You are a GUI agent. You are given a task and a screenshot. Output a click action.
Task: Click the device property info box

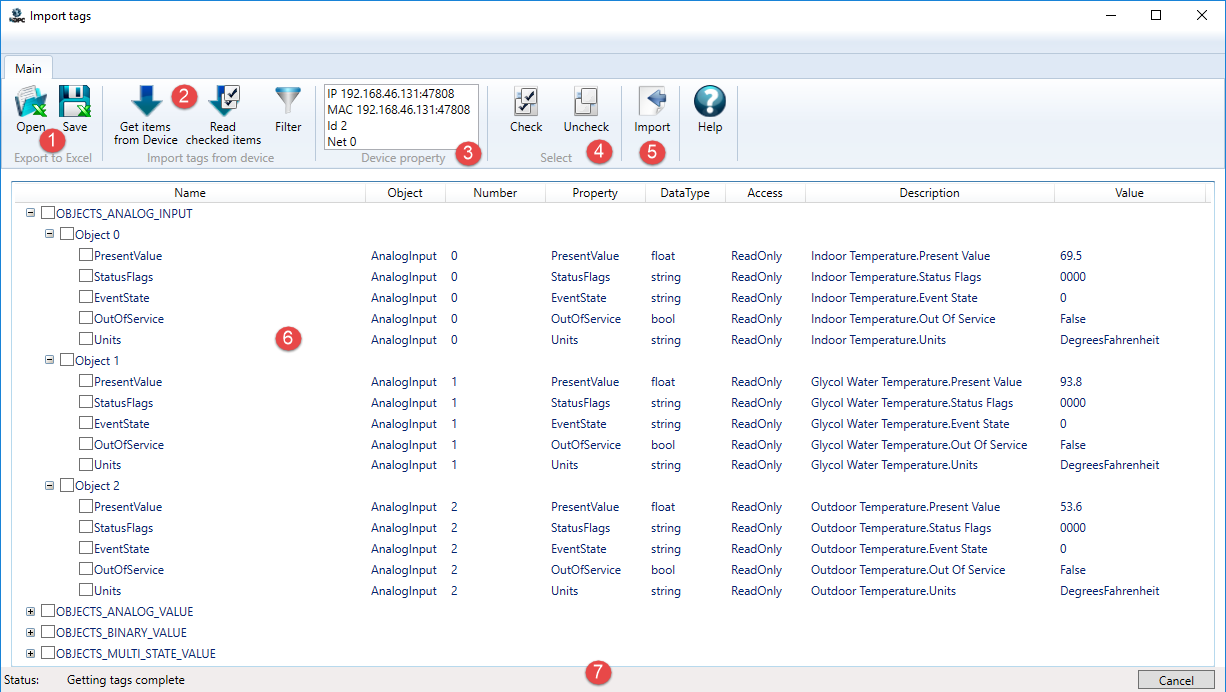[401, 117]
